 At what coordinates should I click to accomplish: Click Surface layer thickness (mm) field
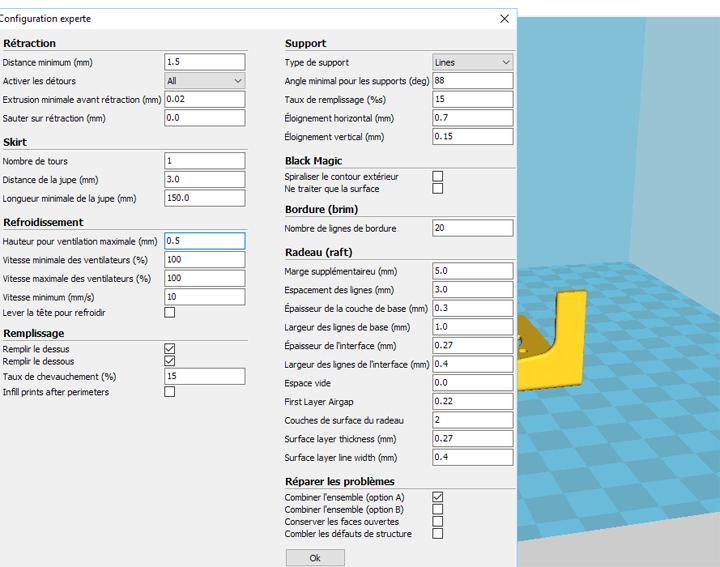(472, 438)
